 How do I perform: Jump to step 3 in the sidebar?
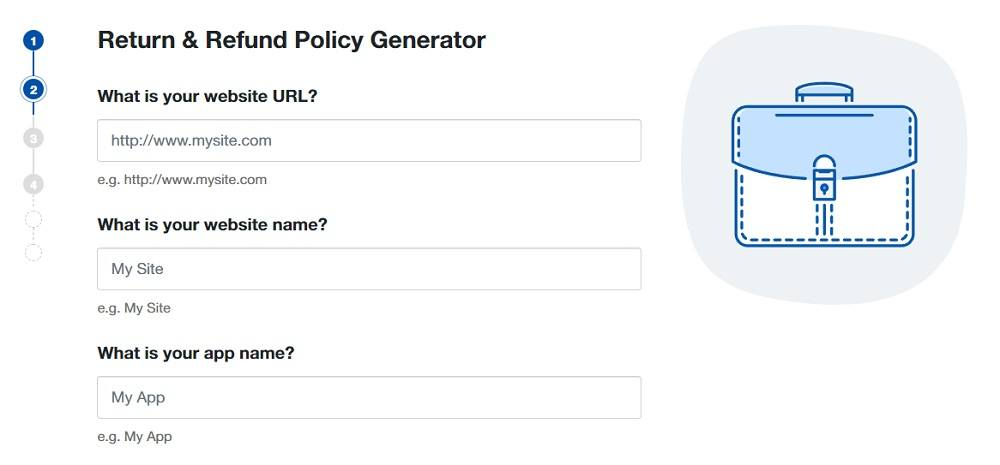[x=34, y=137]
